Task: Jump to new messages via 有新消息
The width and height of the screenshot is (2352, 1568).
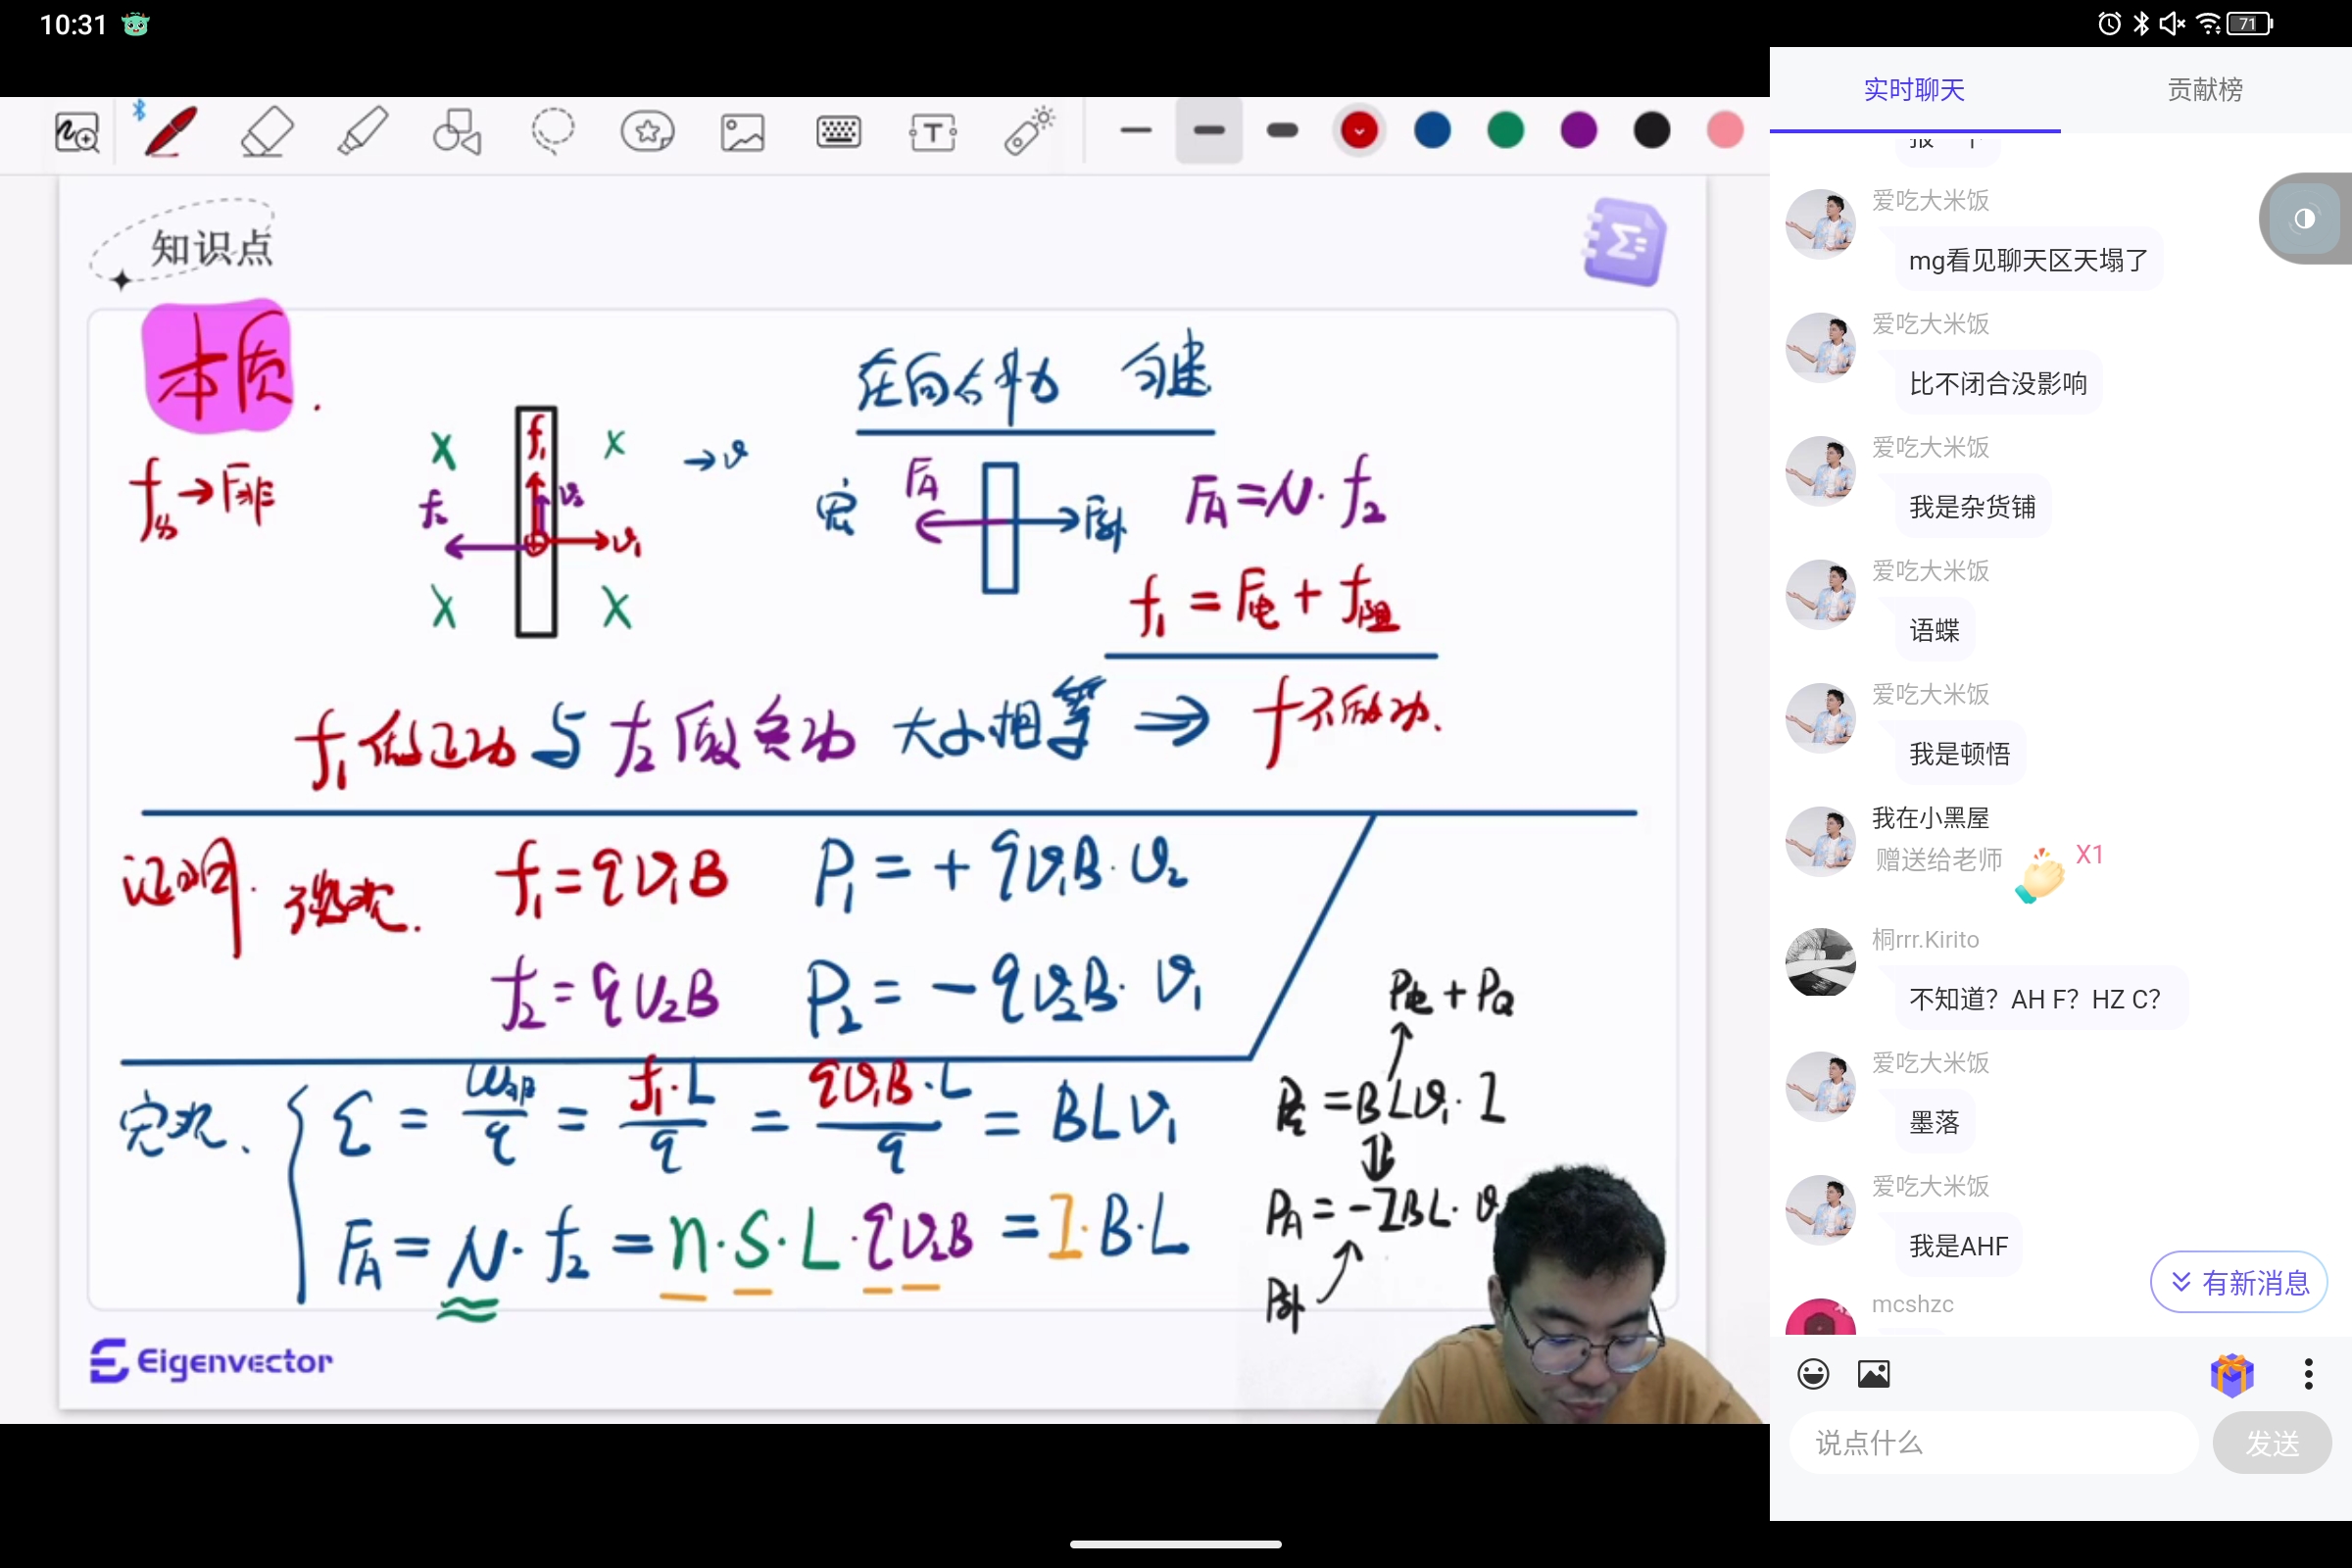Action: click(2238, 1282)
